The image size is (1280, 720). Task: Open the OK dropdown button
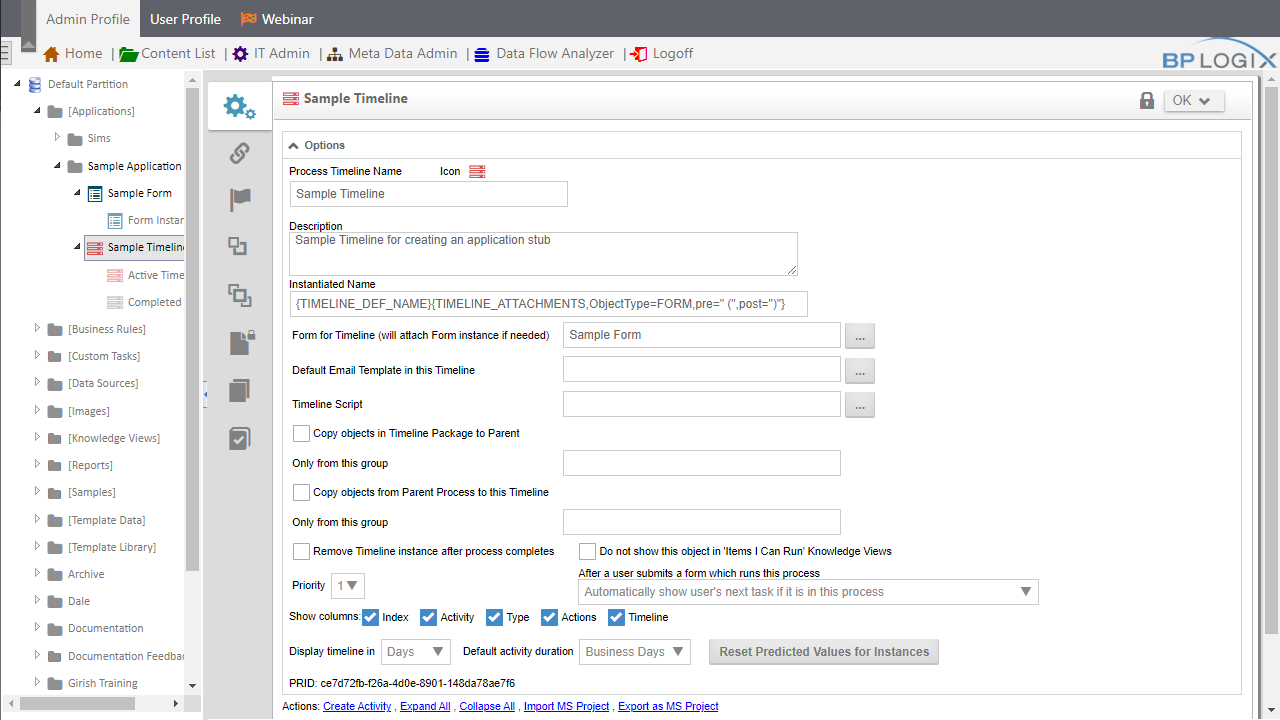pos(1194,100)
